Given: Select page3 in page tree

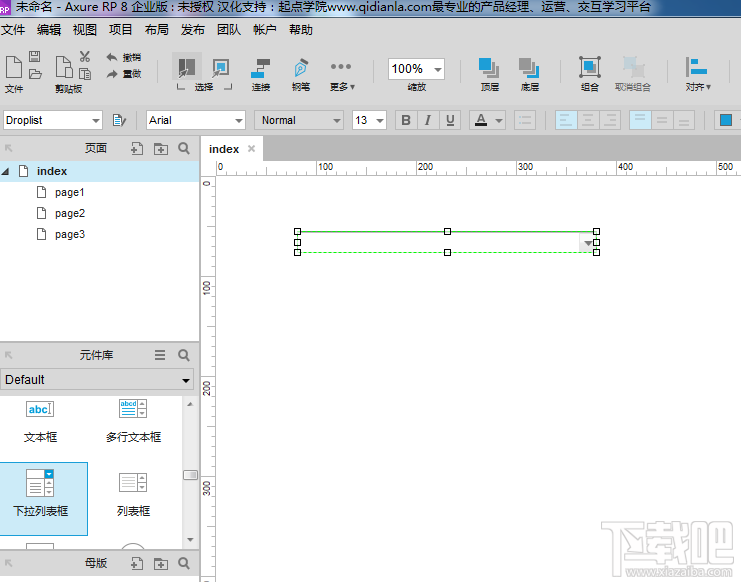Looking at the screenshot, I should [x=69, y=234].
